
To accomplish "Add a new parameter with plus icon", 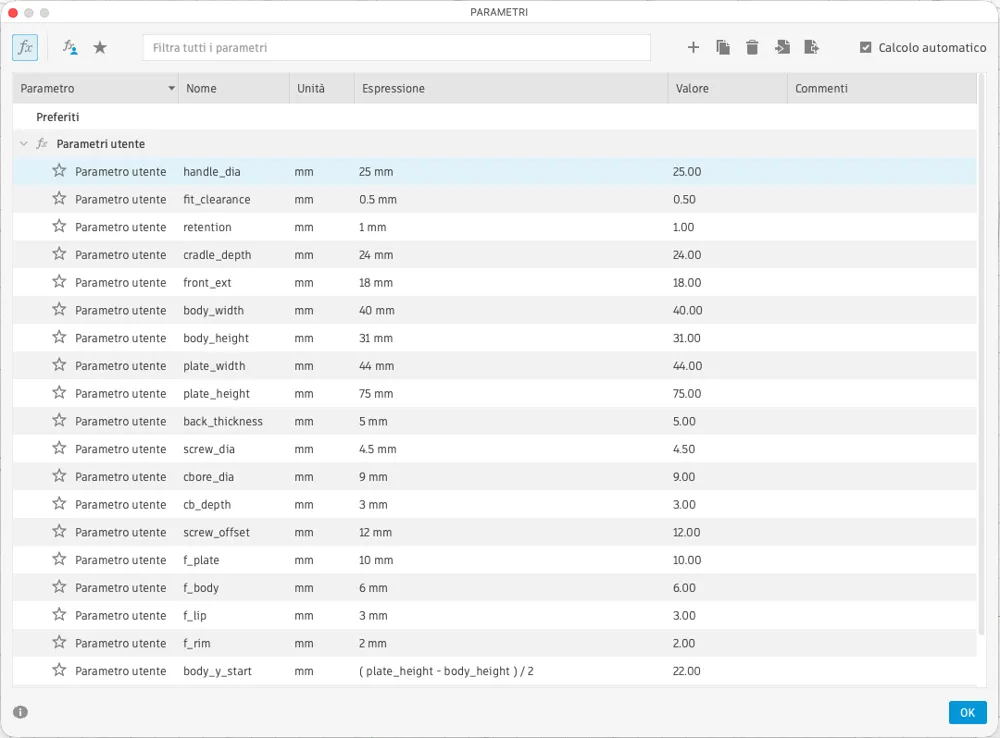I will 693,47.
